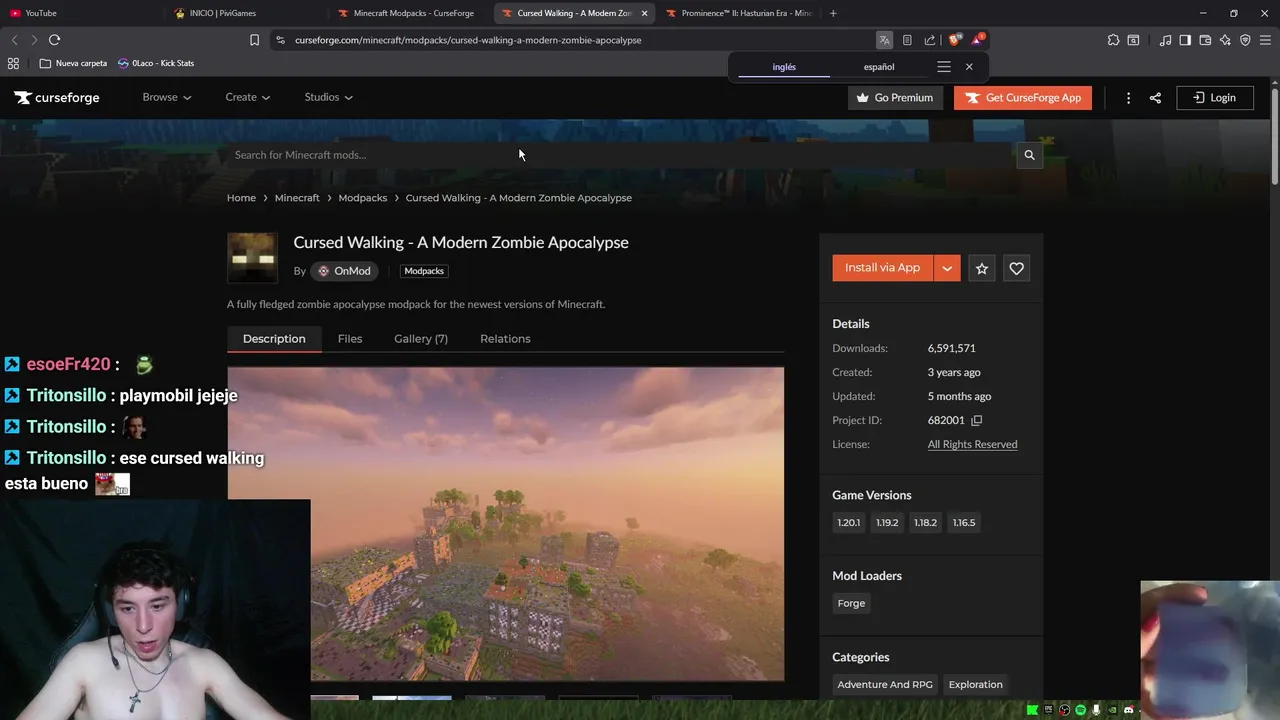Viewport: 1280px width, 720px height.
Task: Click the browser translate icon in the address bar
Action: pos(884,40)
